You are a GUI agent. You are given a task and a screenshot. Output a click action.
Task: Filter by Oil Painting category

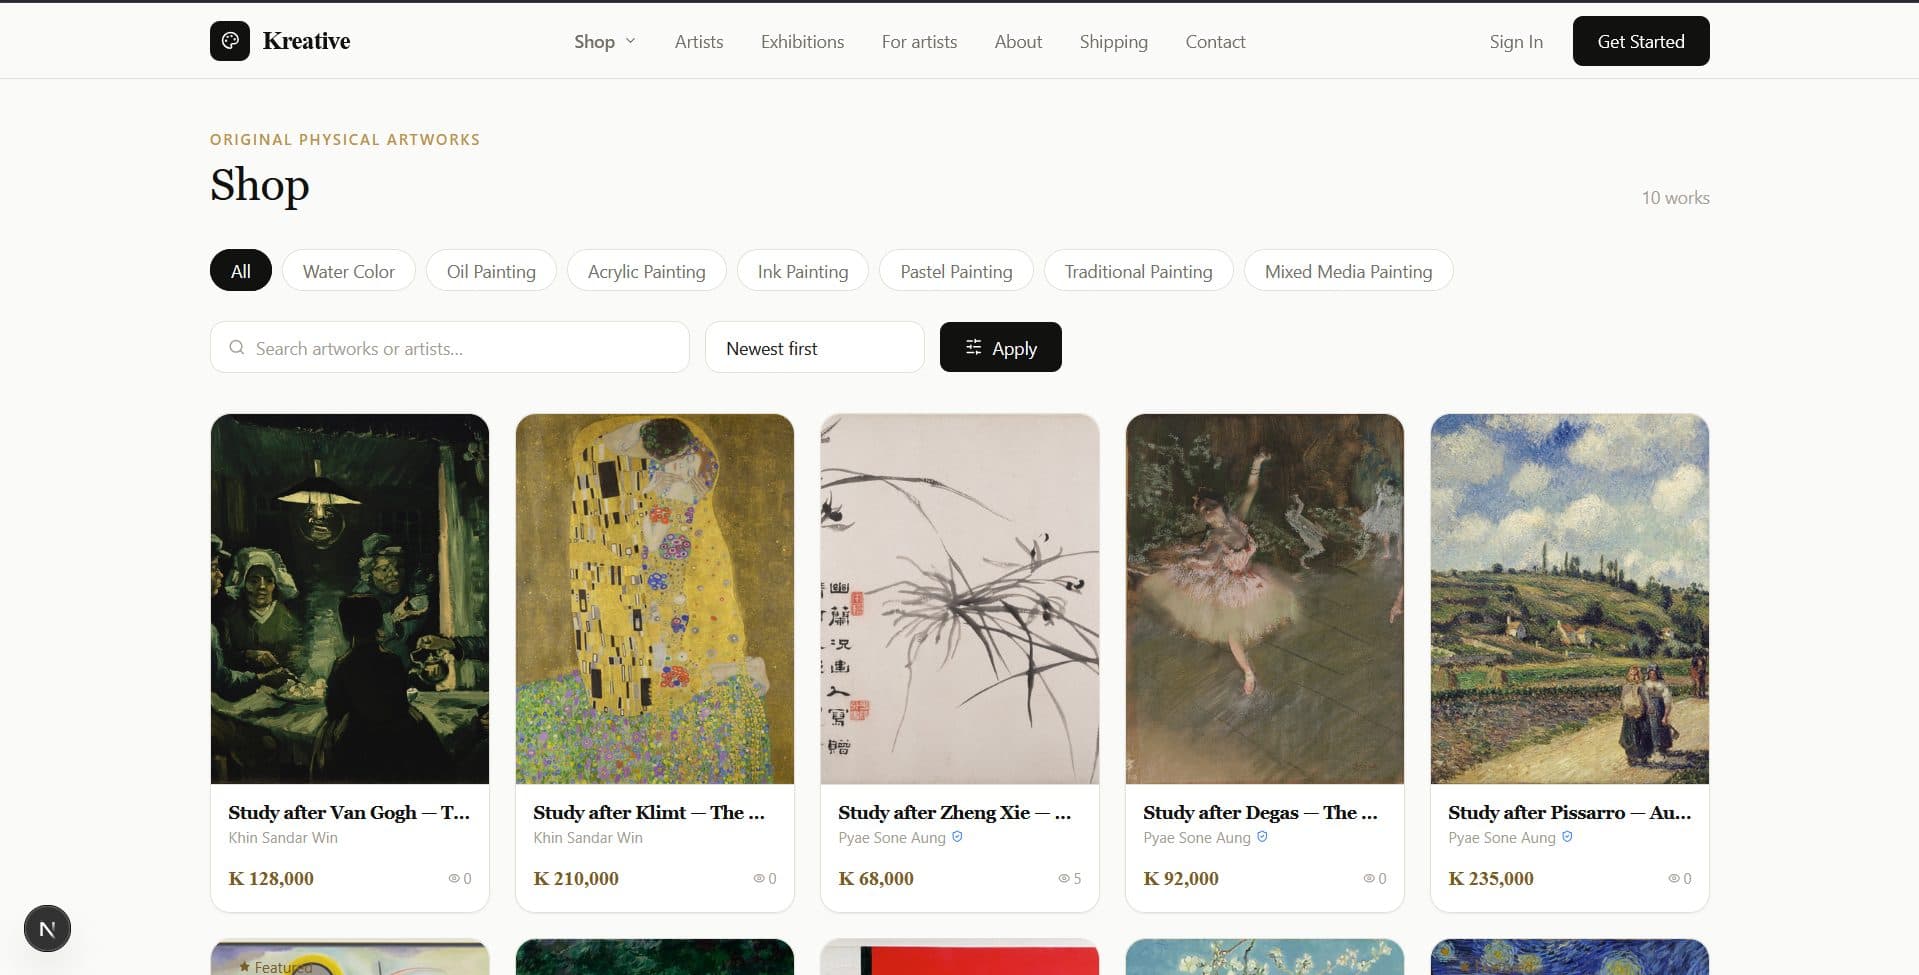[491, 270]
